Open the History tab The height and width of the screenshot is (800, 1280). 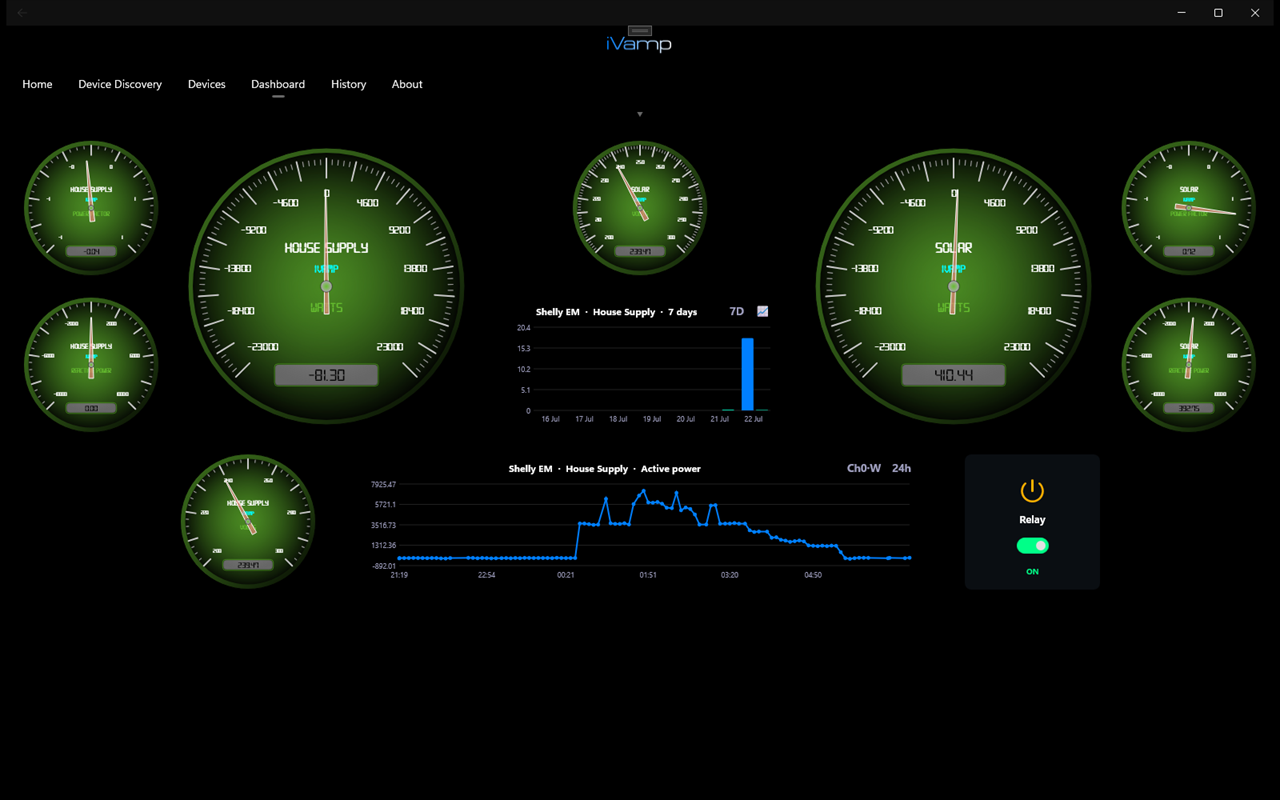point(349,84)
